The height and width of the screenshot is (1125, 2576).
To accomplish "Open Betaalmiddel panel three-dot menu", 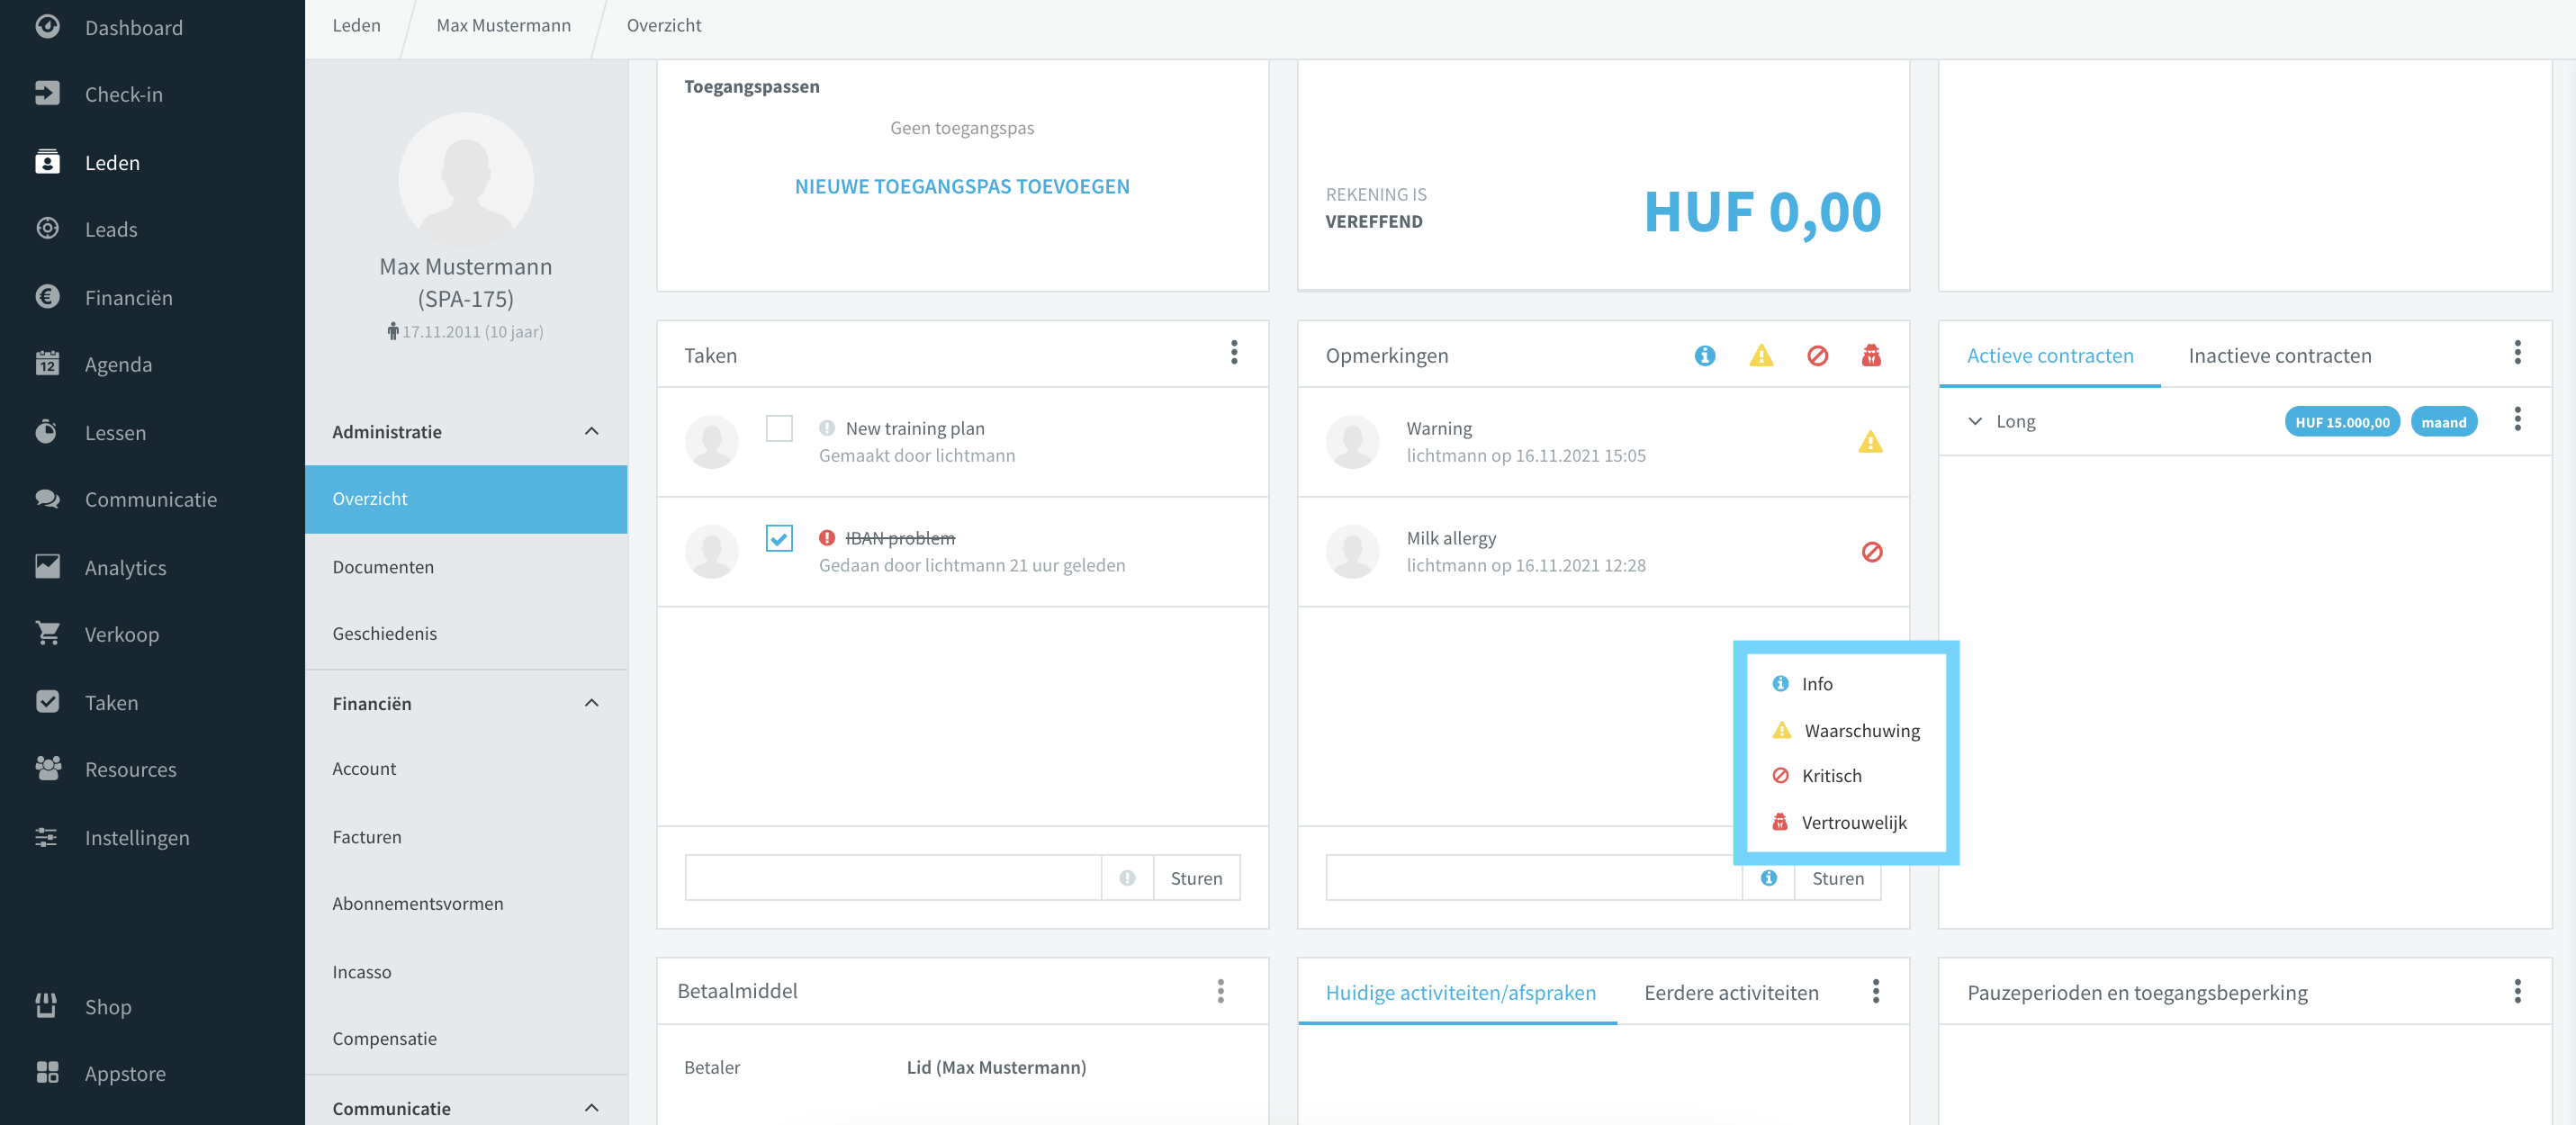I will click(x=1220, y=991).
